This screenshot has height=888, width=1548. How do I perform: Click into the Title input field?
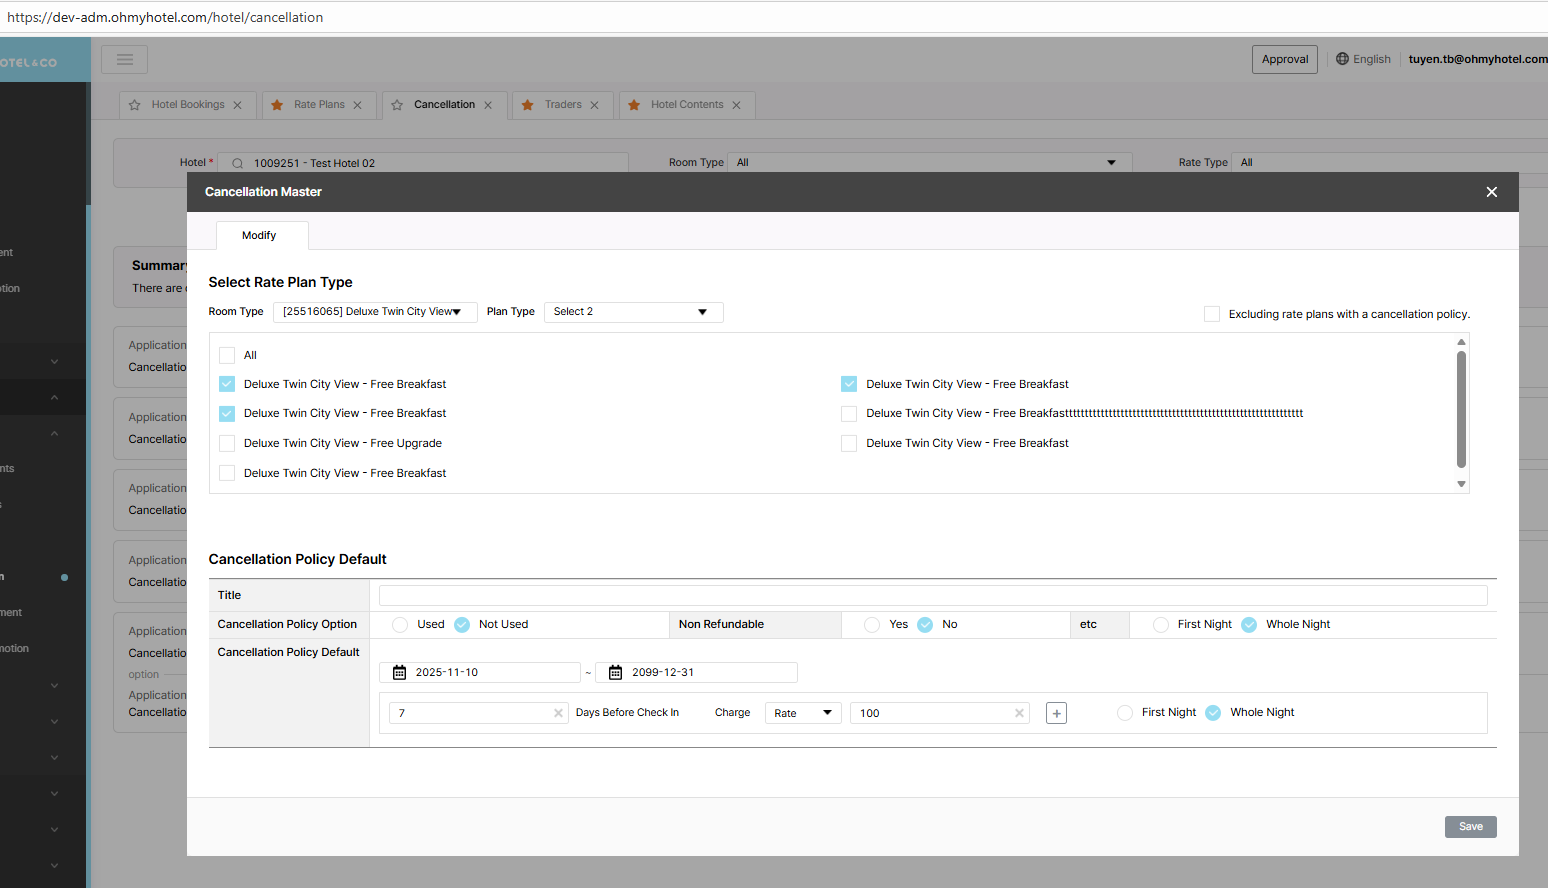[x=932, y=595]
